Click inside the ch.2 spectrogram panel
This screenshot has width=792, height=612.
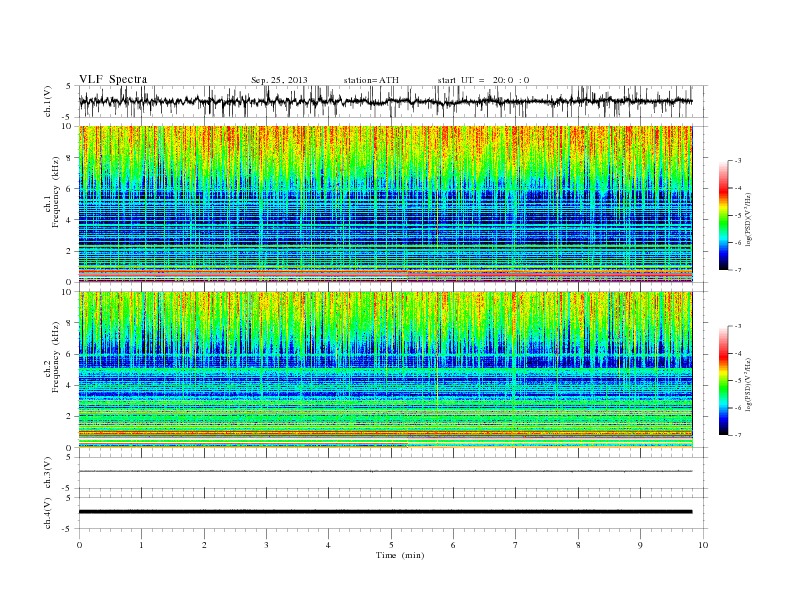click(x=385, y=370)
